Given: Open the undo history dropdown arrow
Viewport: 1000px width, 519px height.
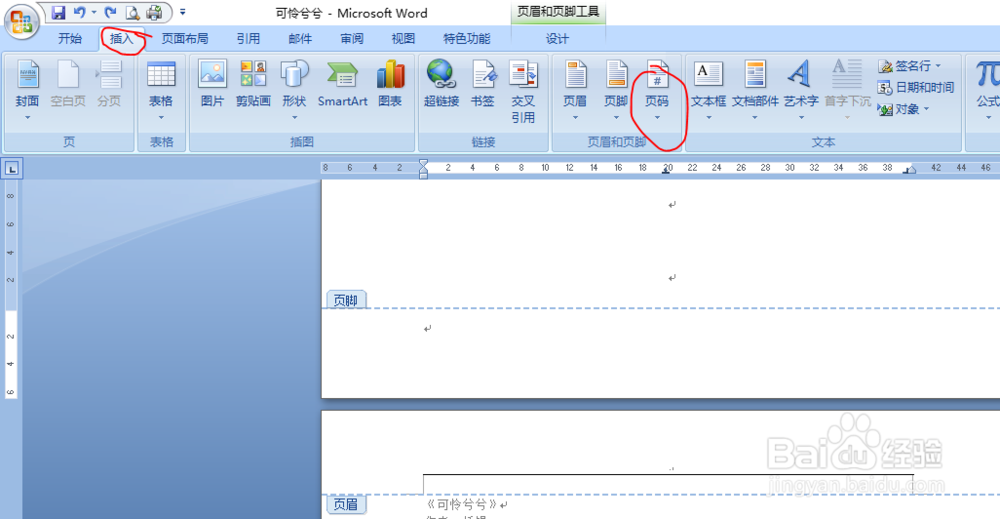Looking at the screenshot, I should (x=94, y=12).
